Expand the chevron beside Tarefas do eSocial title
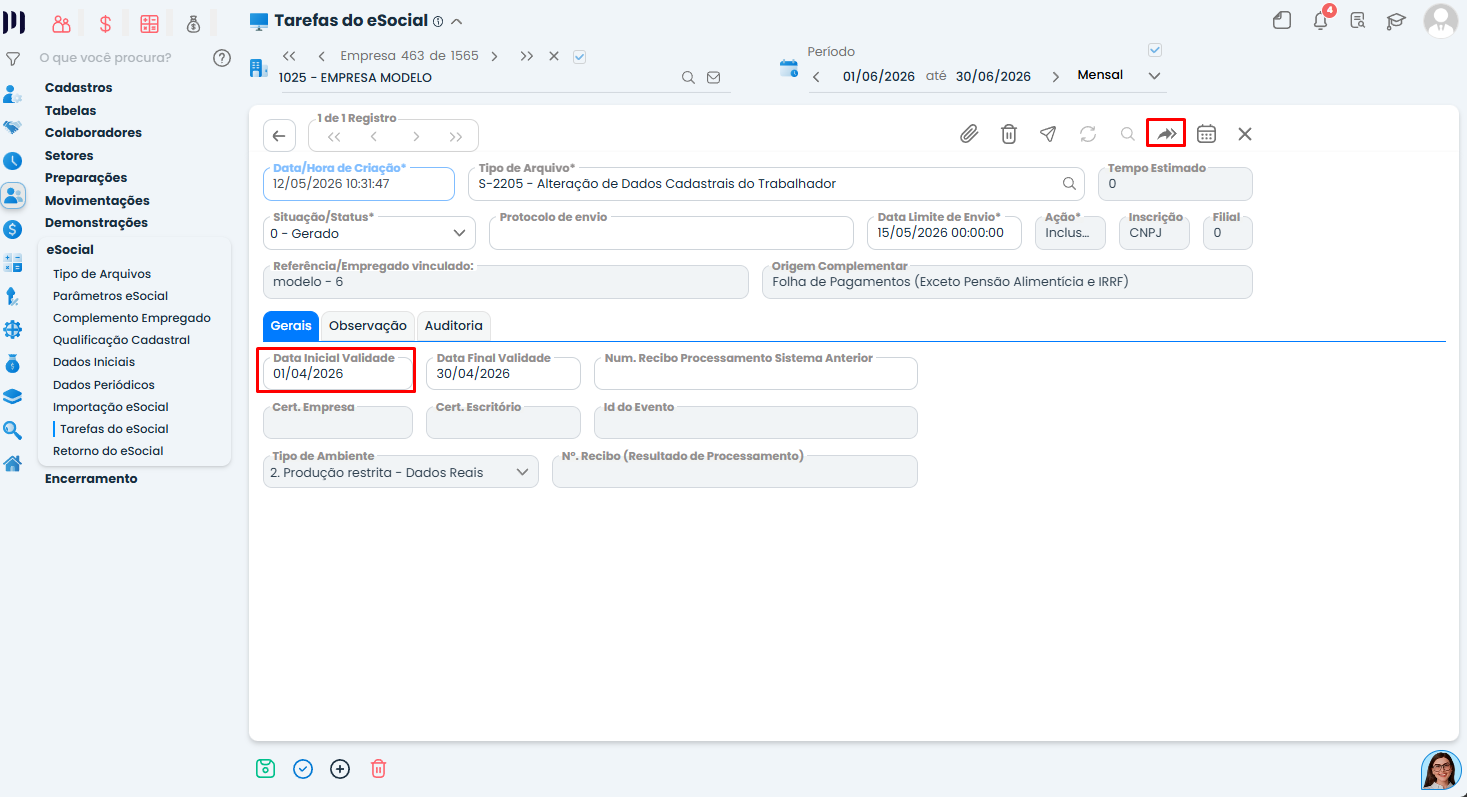Image resolution: width=1467 pixels, height=797 pixels. click(x=457, y=21)
